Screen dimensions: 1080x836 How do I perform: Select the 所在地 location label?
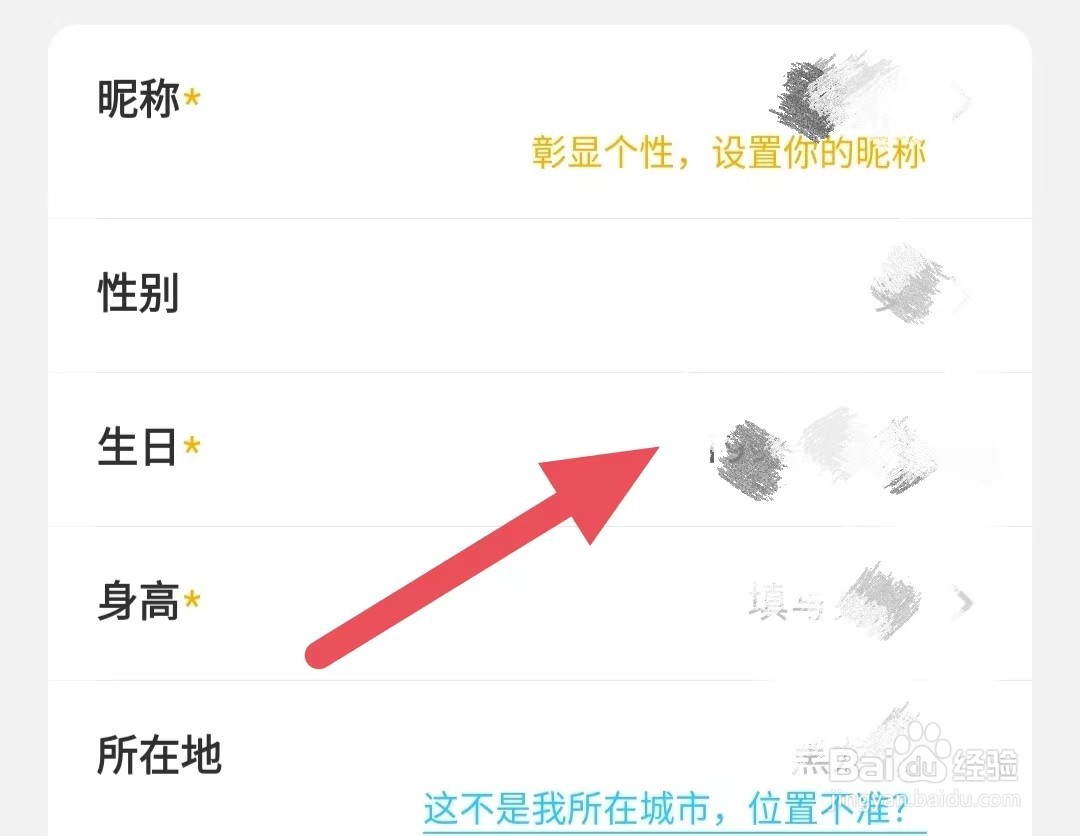click(159, 755)
